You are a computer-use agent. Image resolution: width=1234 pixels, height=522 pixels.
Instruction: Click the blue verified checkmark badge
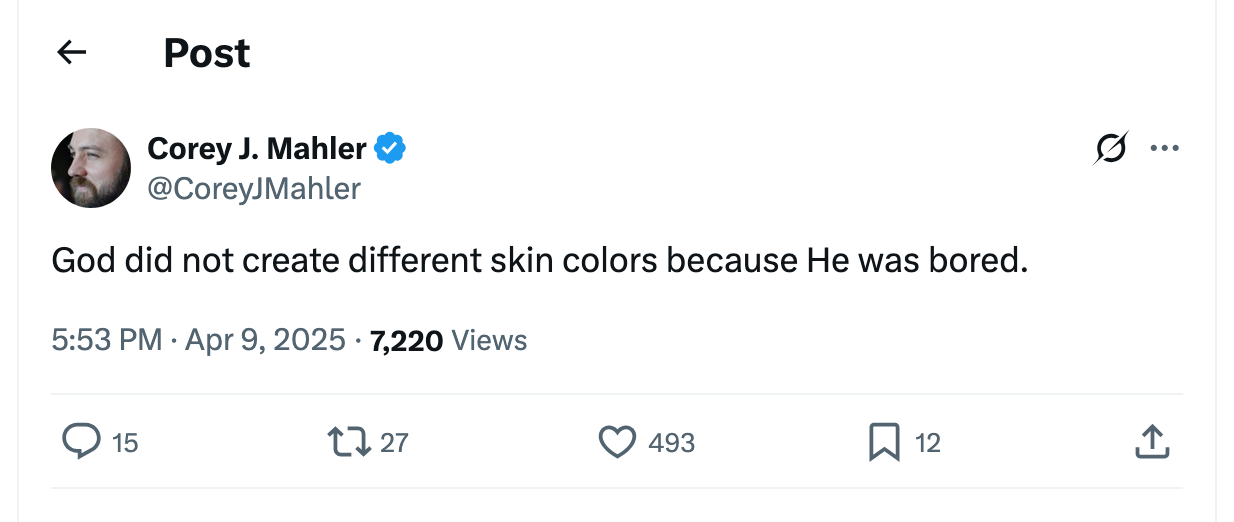click(390, 149)
